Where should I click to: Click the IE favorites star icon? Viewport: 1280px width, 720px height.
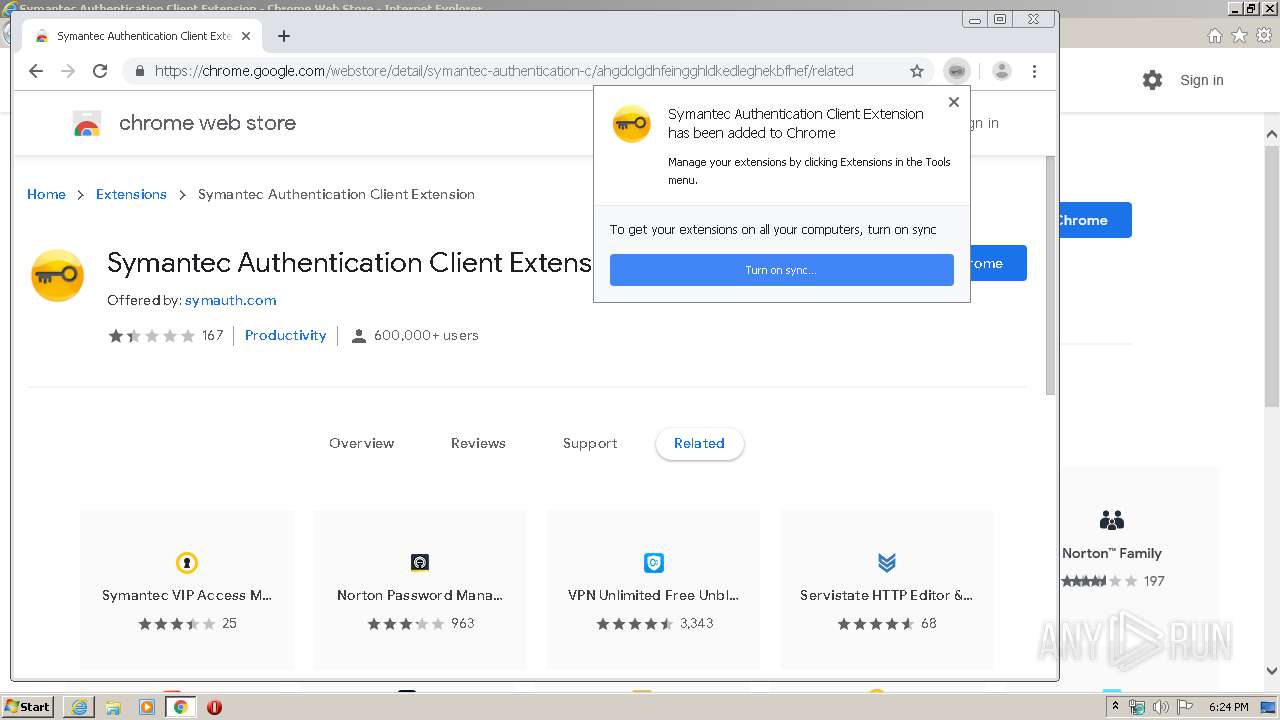(1239, 35)
